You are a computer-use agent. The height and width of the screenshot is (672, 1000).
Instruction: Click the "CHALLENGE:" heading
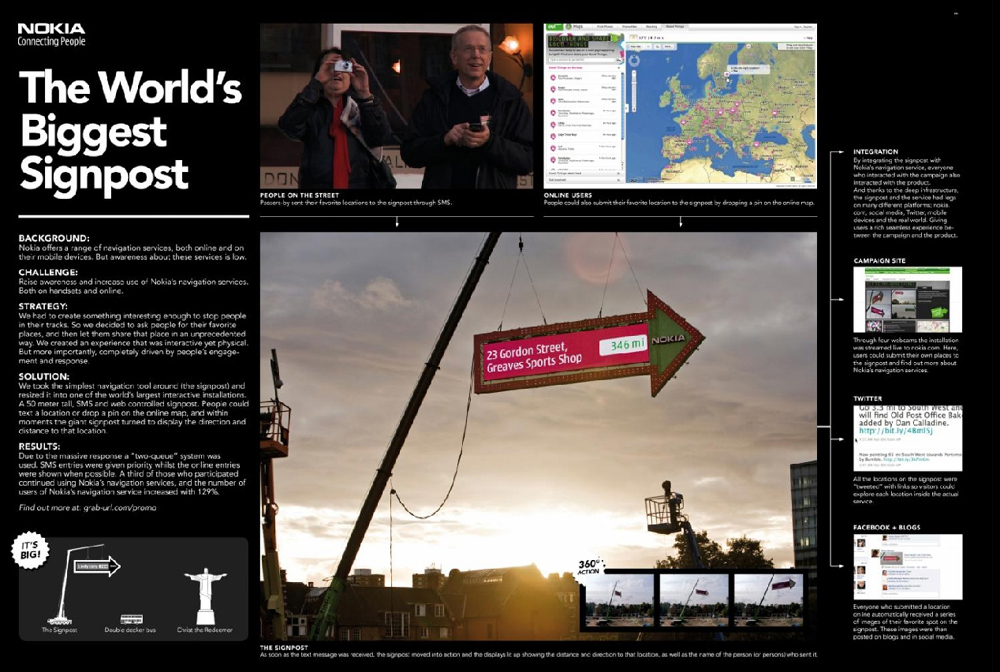point(48,272)
